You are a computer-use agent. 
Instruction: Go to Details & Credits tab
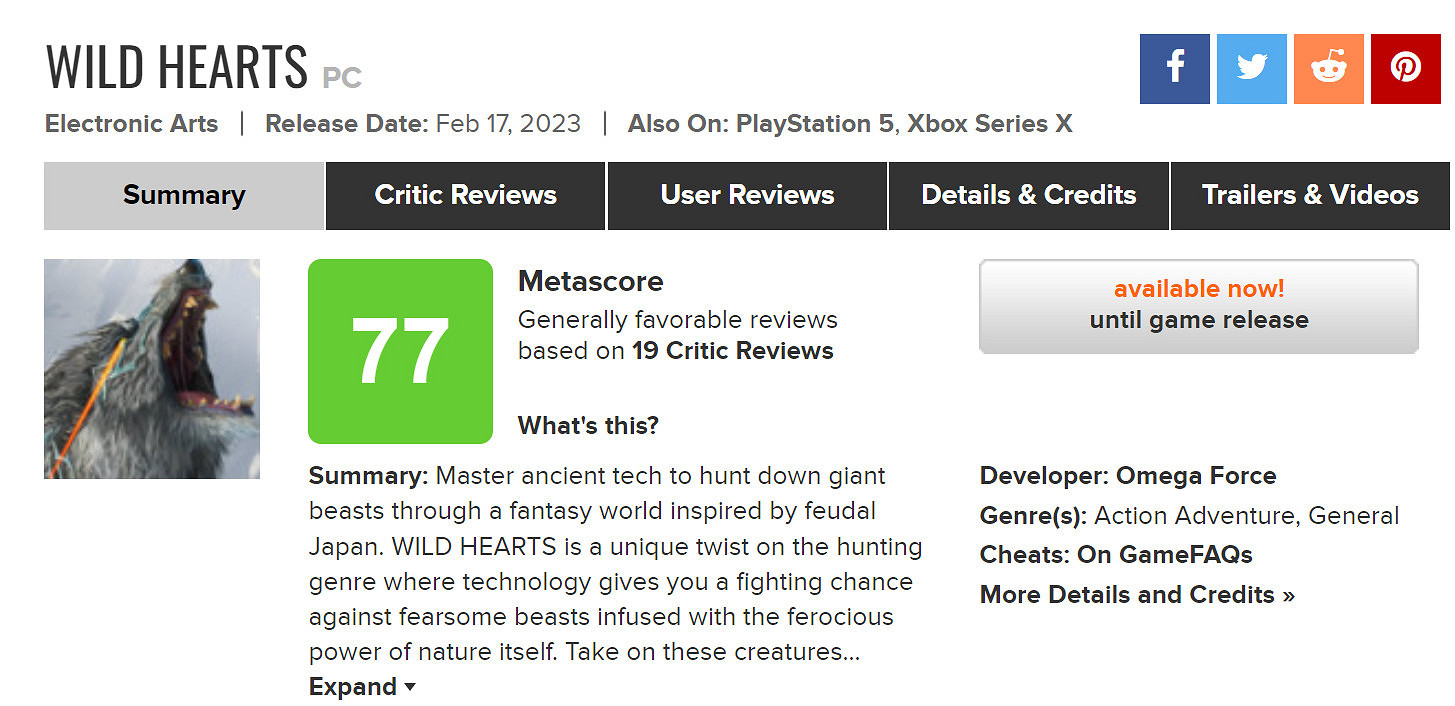[x=1028, y=195]
